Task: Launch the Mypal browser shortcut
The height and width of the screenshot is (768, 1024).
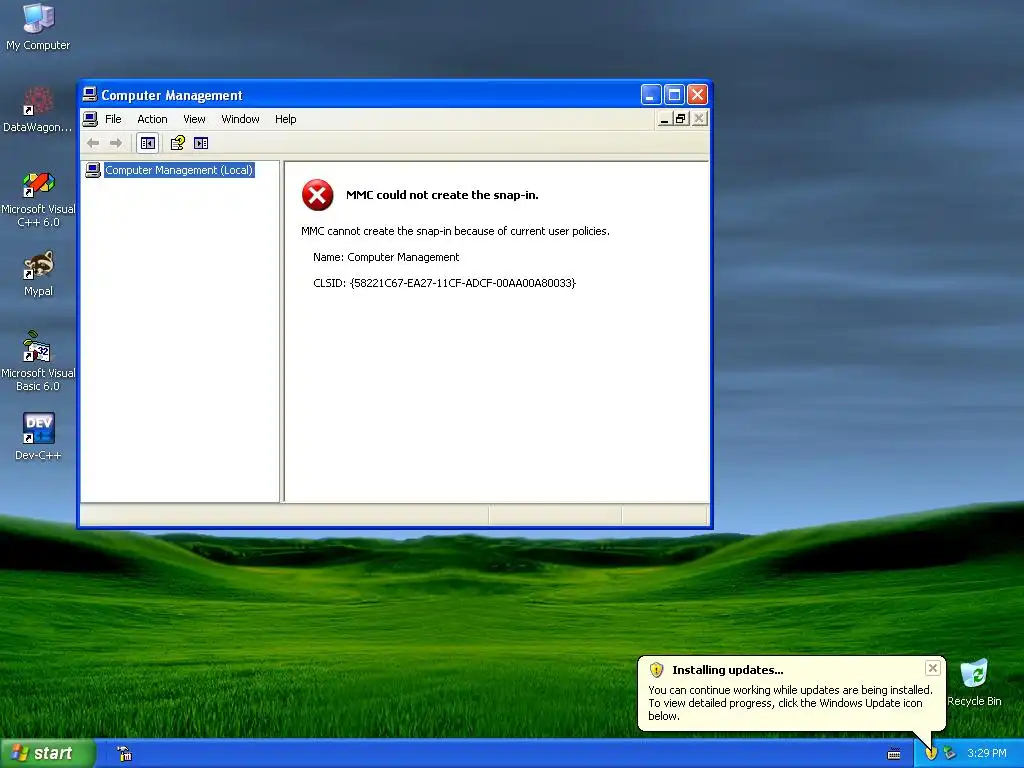Action: click(x=38, y=274)
